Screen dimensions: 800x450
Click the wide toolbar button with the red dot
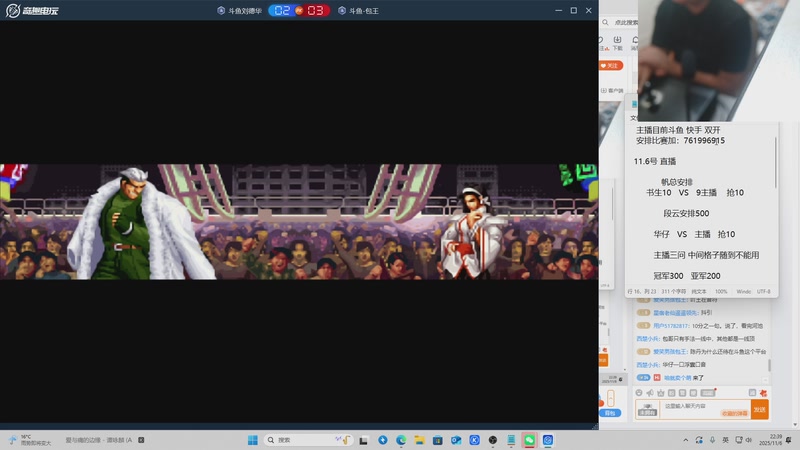[x=708, y=392]
